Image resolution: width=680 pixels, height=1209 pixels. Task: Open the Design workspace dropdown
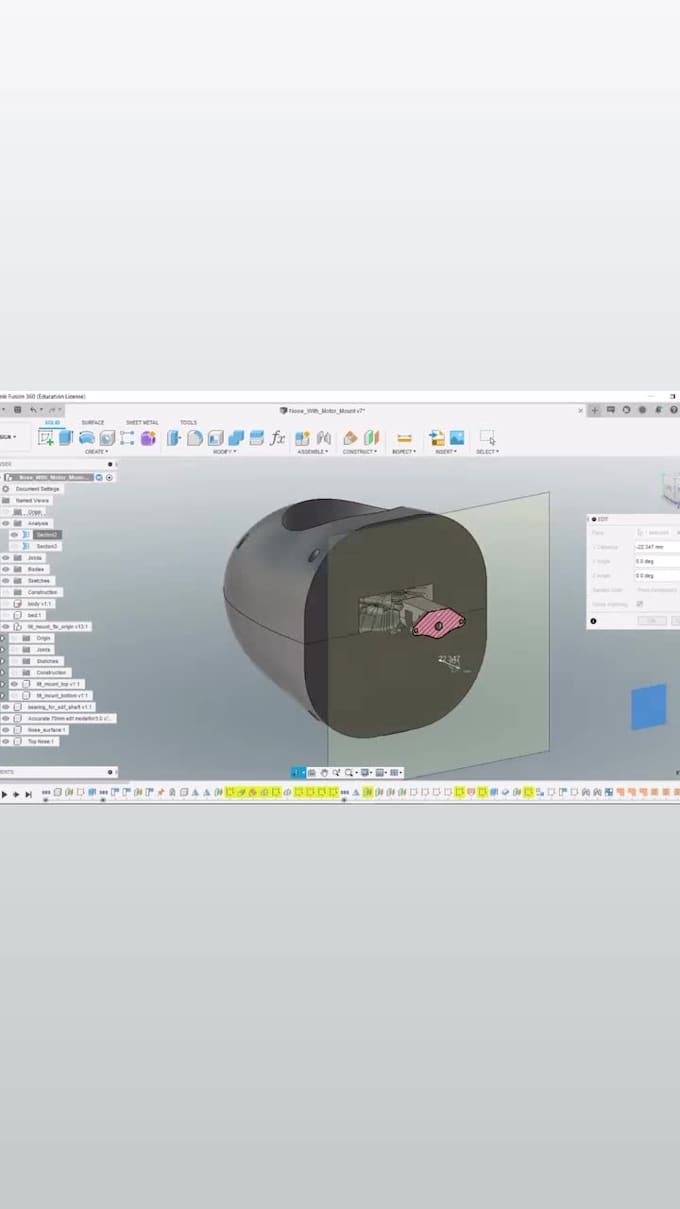(8, 437)
